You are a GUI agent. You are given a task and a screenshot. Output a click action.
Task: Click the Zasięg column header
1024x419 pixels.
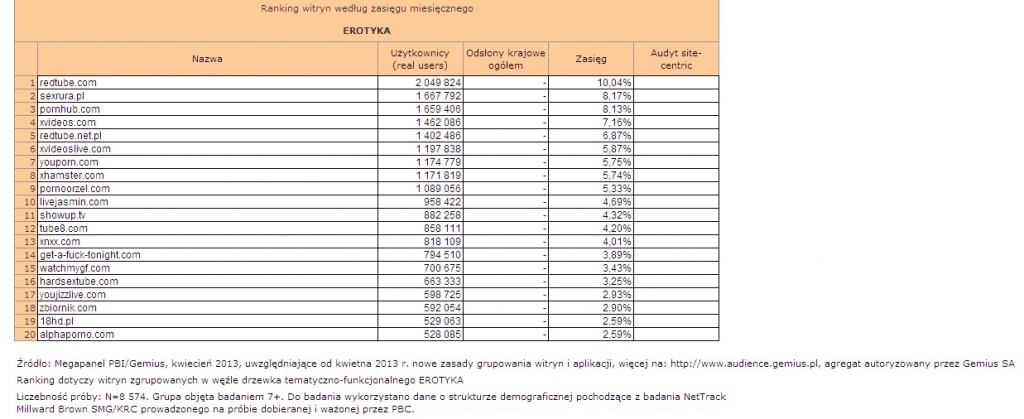point(591,59)
